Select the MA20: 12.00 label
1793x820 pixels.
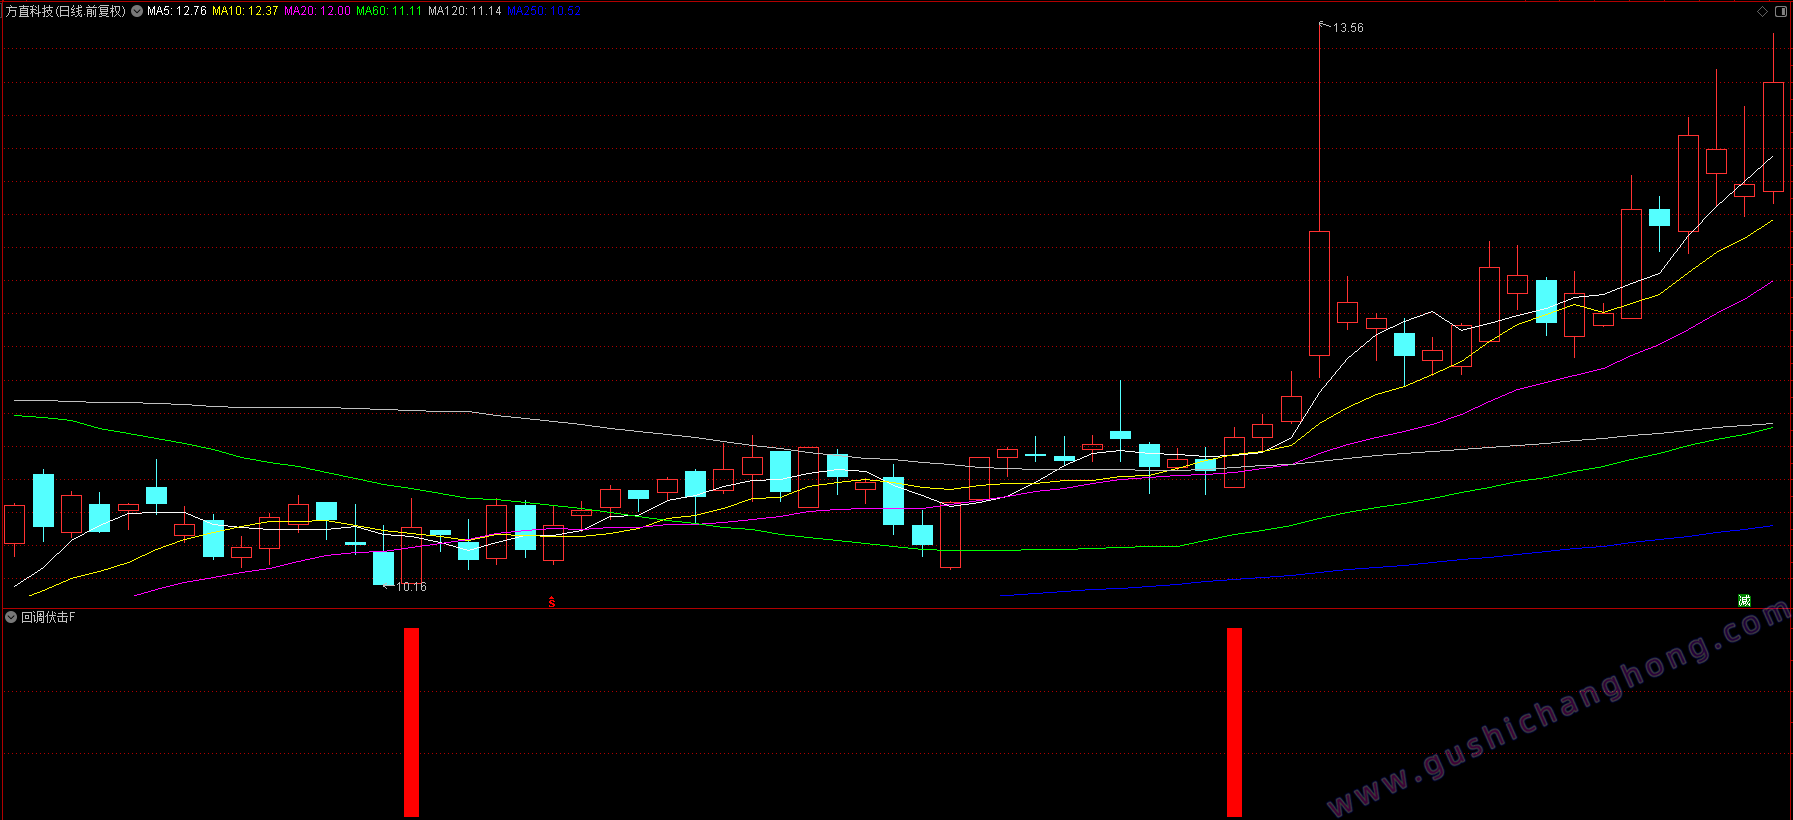point(317,11)
